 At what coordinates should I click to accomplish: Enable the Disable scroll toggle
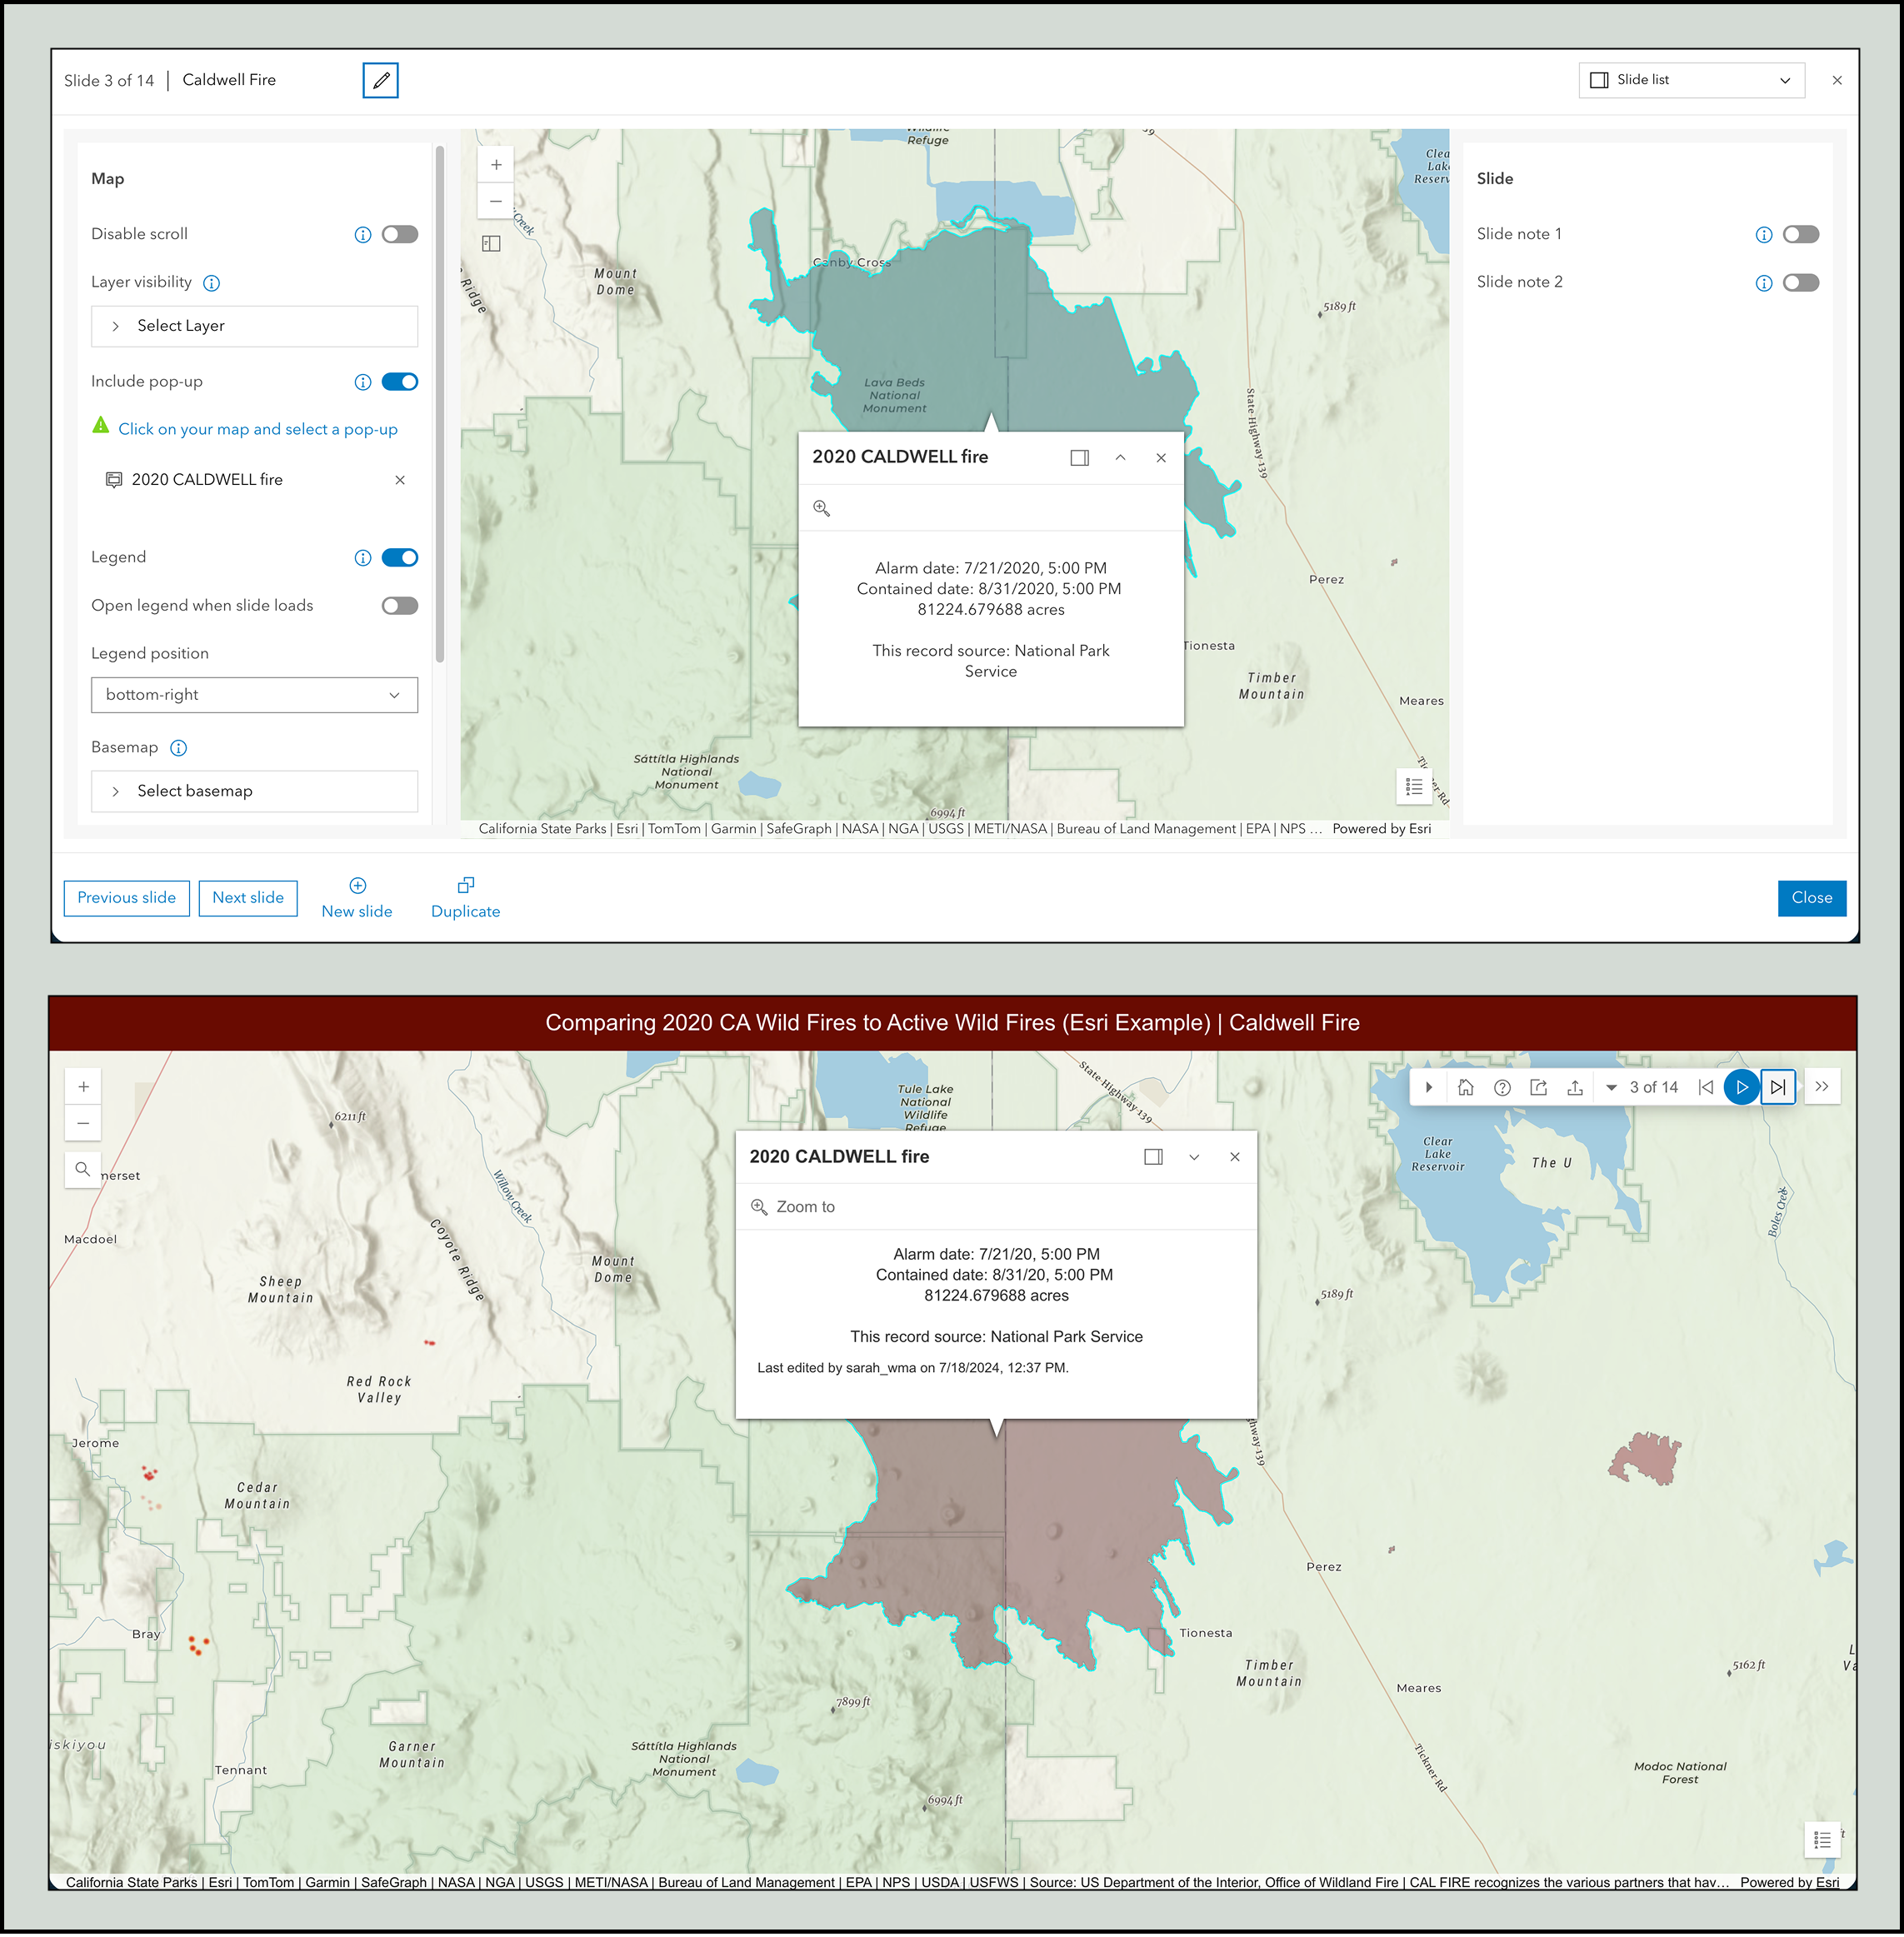pyautogui.click(x=399, y=234)
